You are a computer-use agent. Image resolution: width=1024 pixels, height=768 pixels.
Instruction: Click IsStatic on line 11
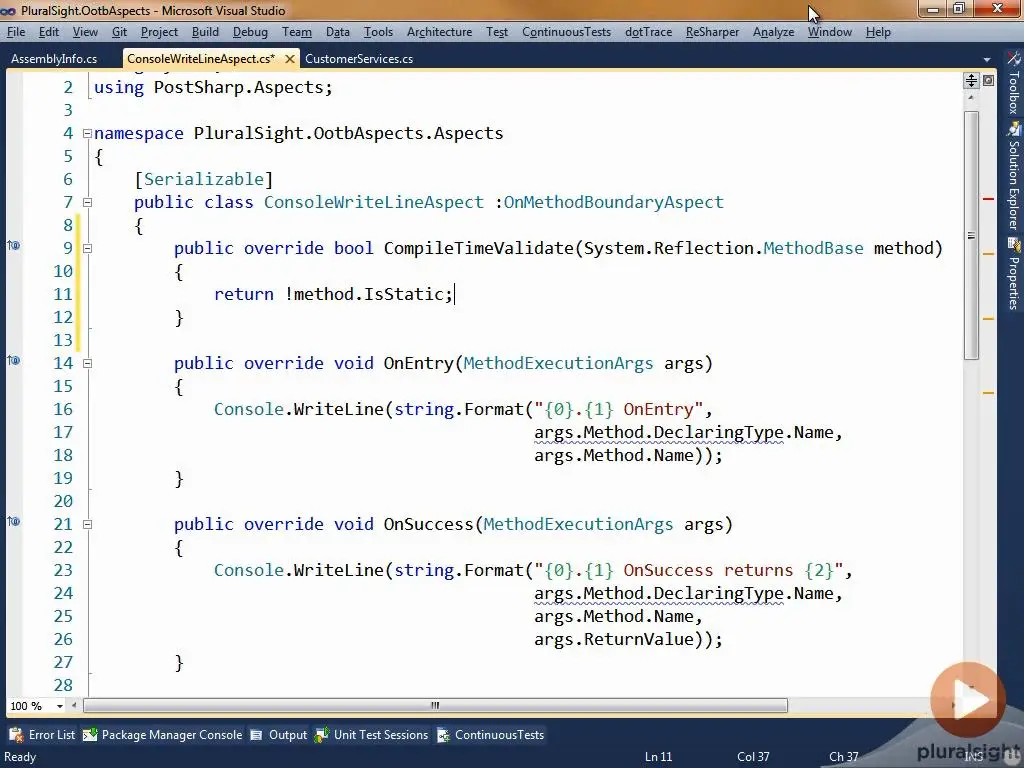click(x=404, y=294)
